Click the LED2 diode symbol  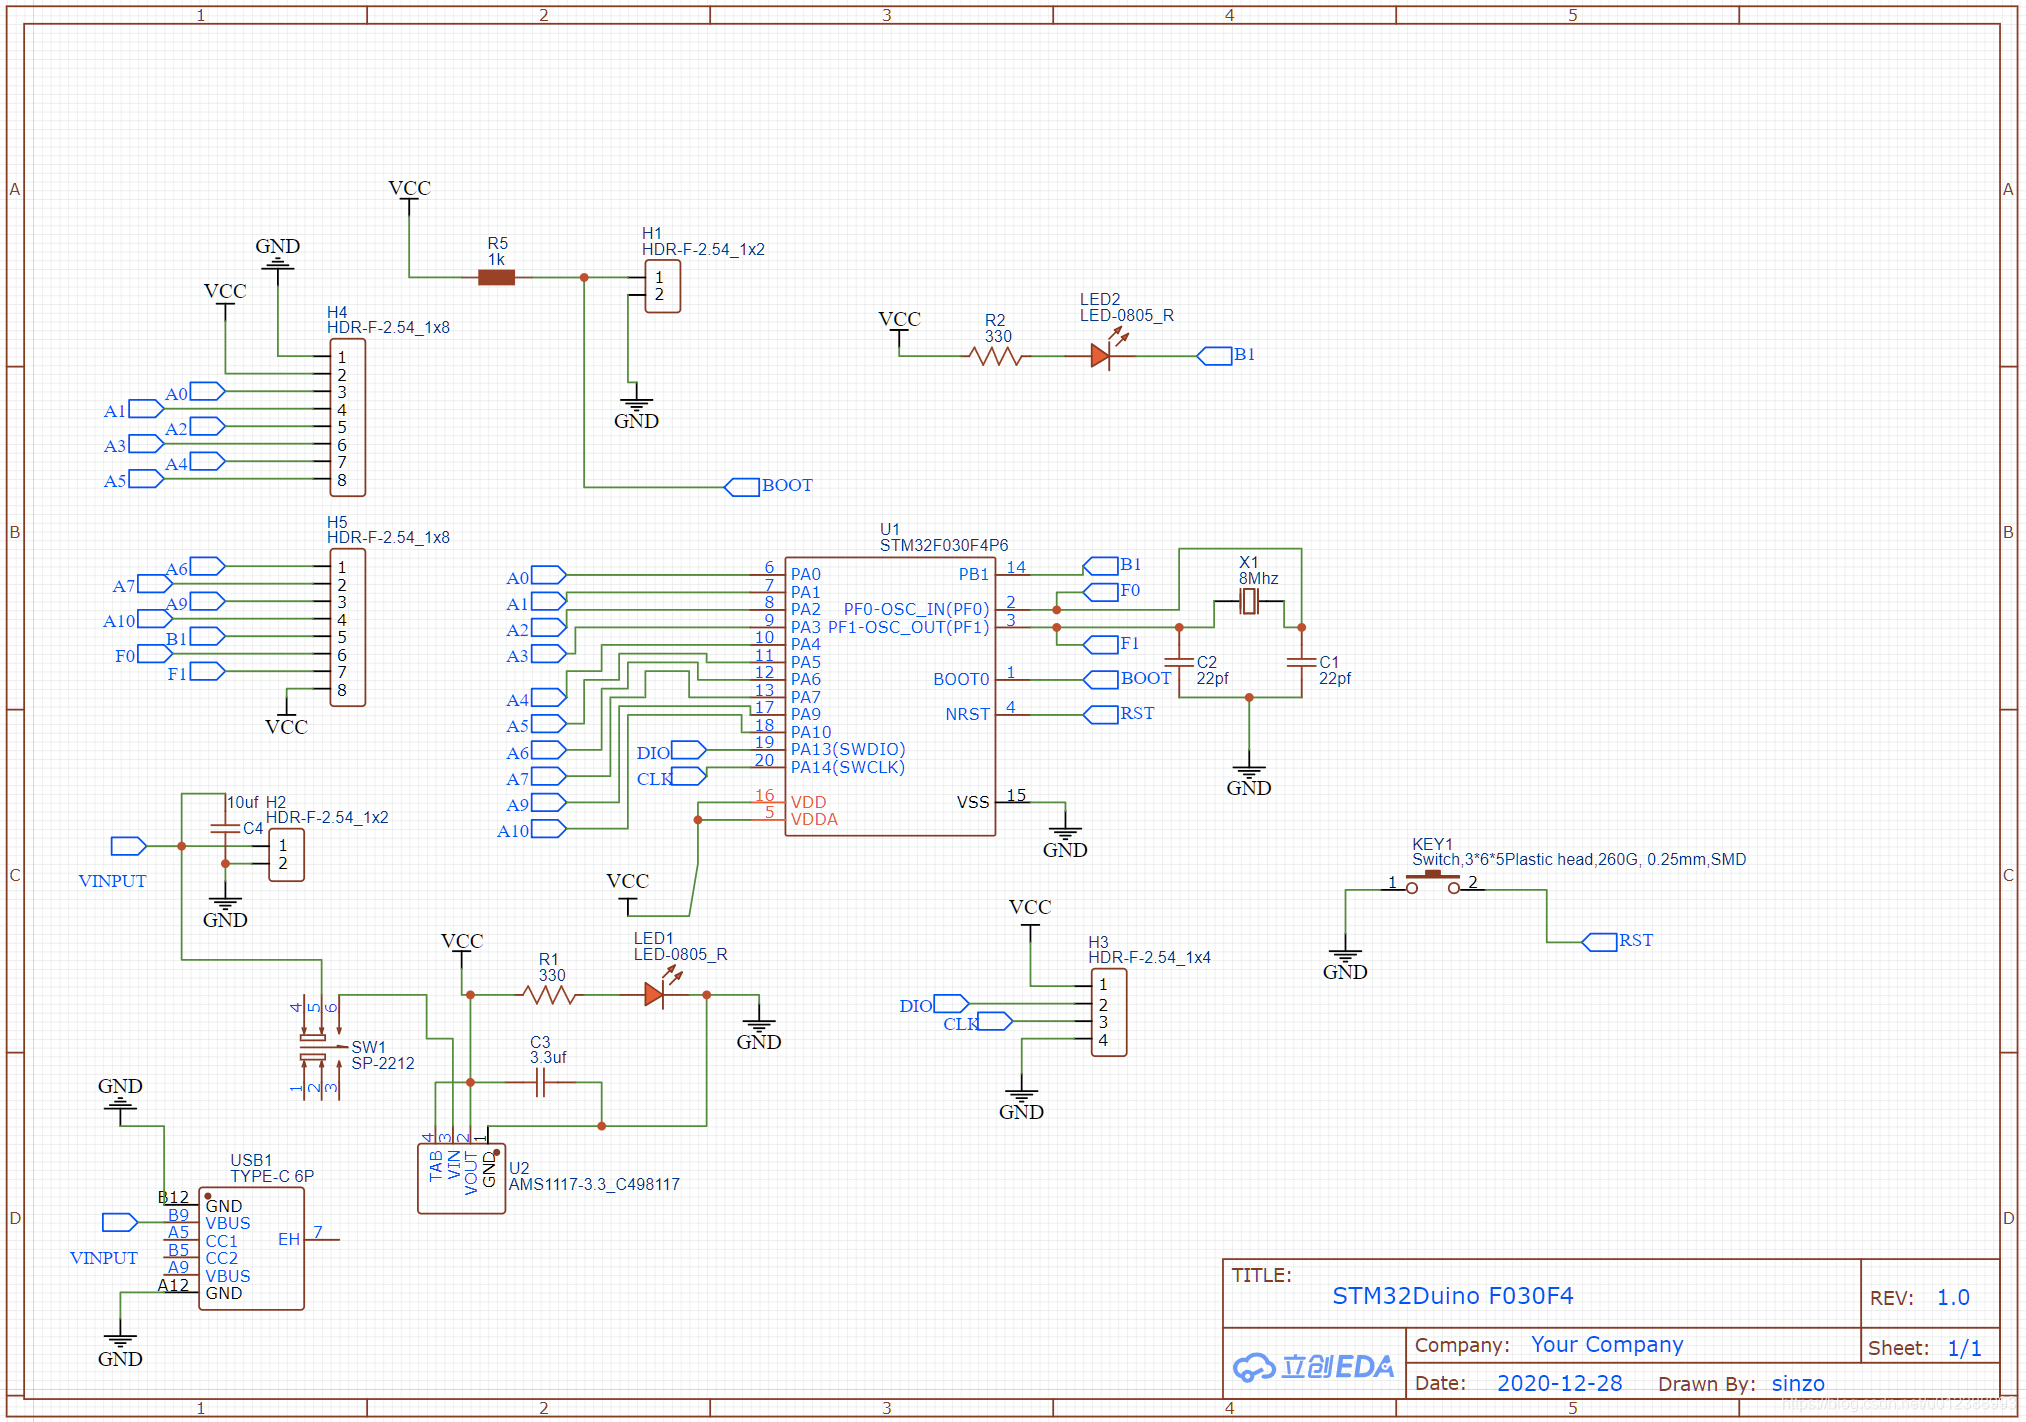coord(1100,355)
